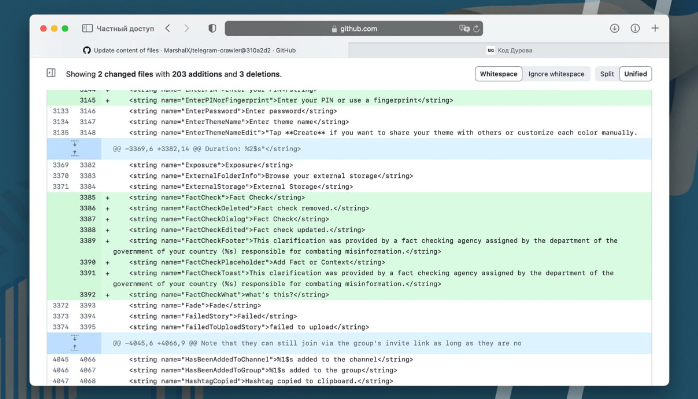
Task: Switch diff view to Split
Action: (x=607, y=74)
